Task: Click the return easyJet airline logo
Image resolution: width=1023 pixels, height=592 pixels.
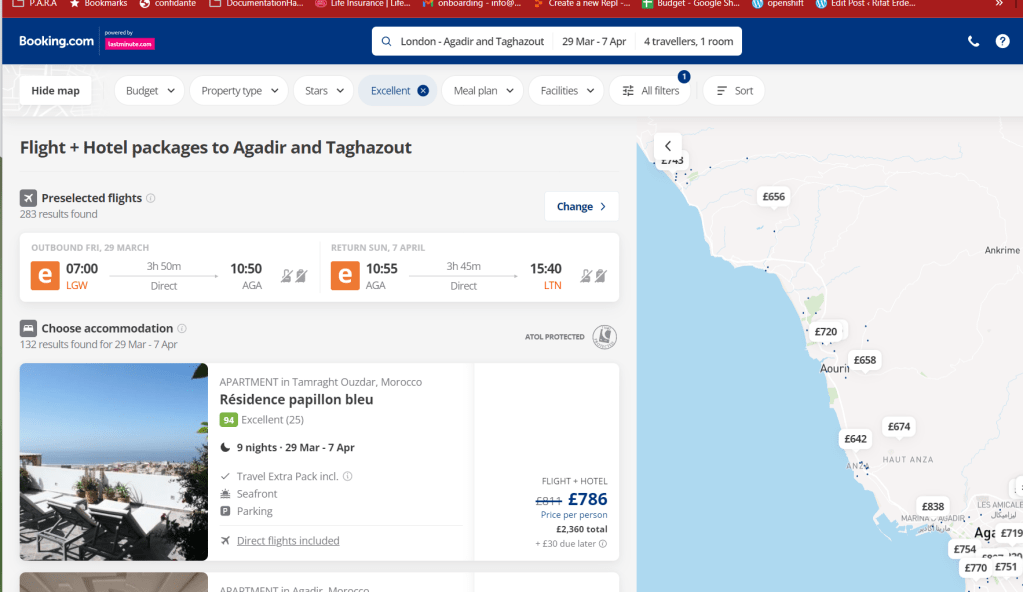Action: pos(345,275)
